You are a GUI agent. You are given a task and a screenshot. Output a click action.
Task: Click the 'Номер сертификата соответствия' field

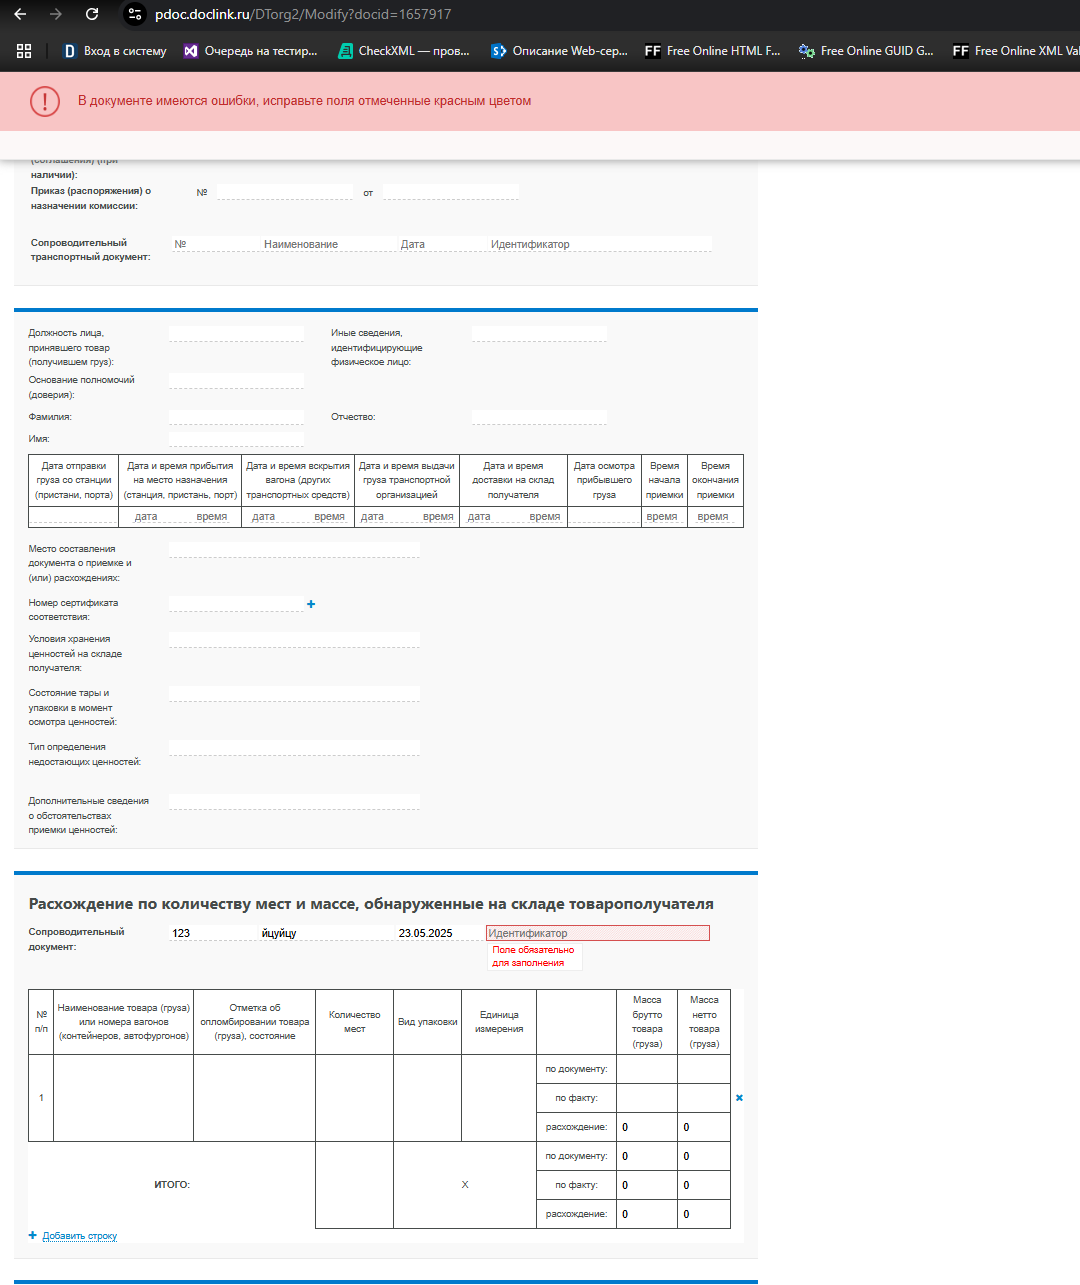[236, 604]
